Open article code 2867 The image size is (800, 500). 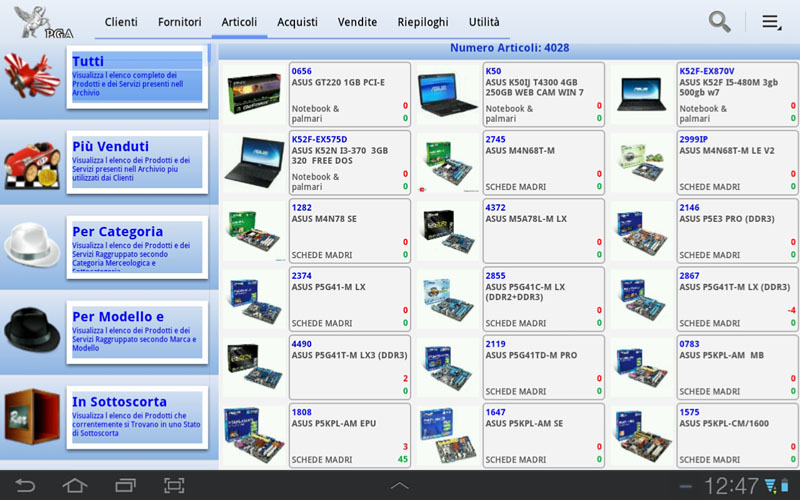[689, 276]
